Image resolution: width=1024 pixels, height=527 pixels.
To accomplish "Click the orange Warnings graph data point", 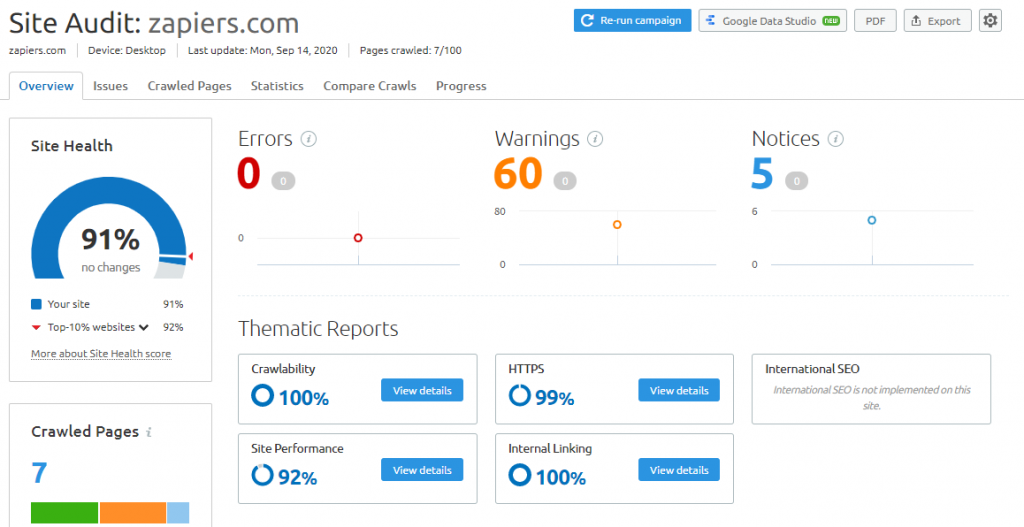I will (617, 225).
